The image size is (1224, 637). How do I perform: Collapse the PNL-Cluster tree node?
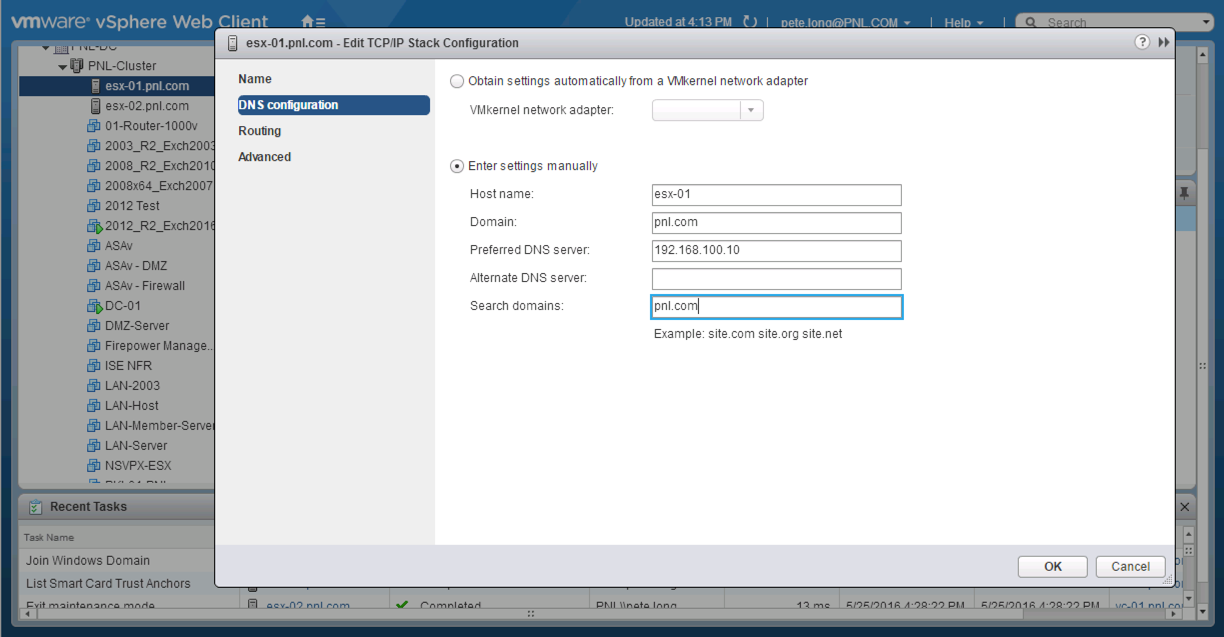click(63, 67)
